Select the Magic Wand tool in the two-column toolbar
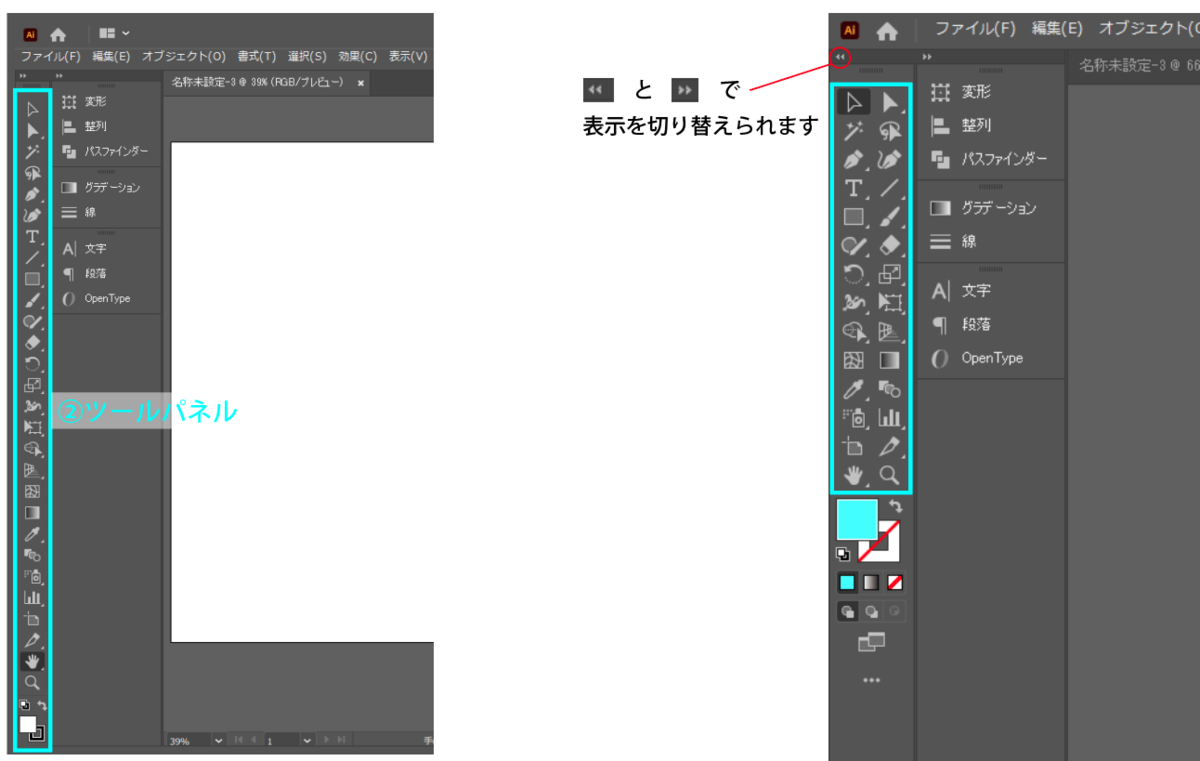The image size is (1200, 761). pyautogui.click(x=853, y=131)
